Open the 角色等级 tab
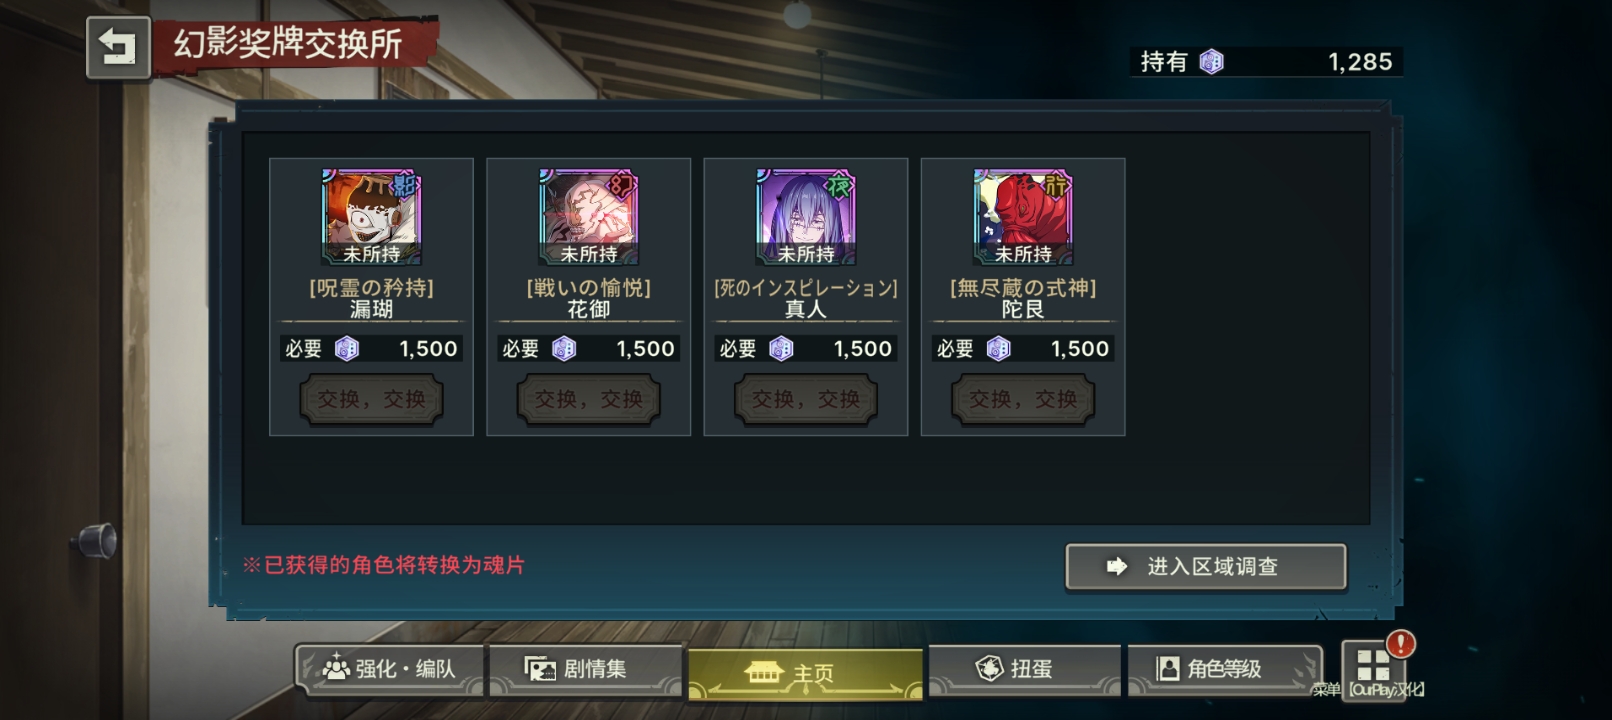 (x=1224, y=669)
